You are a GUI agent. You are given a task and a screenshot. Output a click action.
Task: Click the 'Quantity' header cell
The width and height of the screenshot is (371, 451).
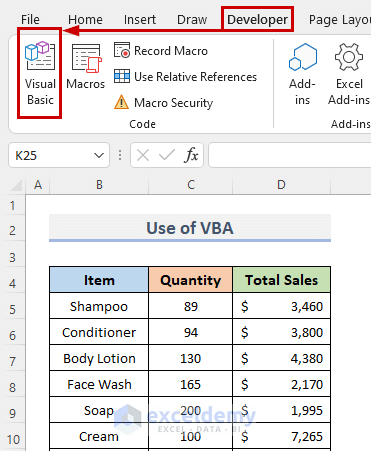(x=191, y=280)
